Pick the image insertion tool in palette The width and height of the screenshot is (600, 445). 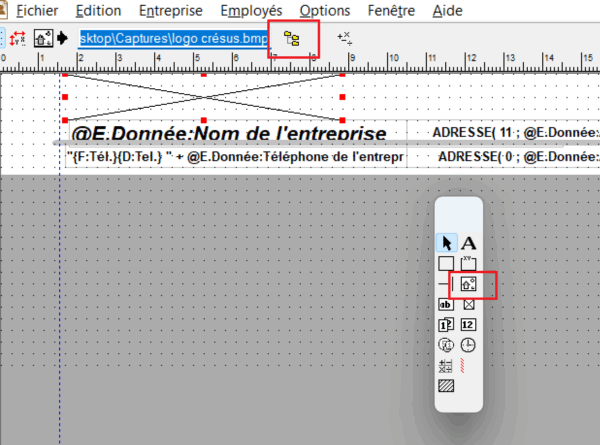click(x=468, y=285)
